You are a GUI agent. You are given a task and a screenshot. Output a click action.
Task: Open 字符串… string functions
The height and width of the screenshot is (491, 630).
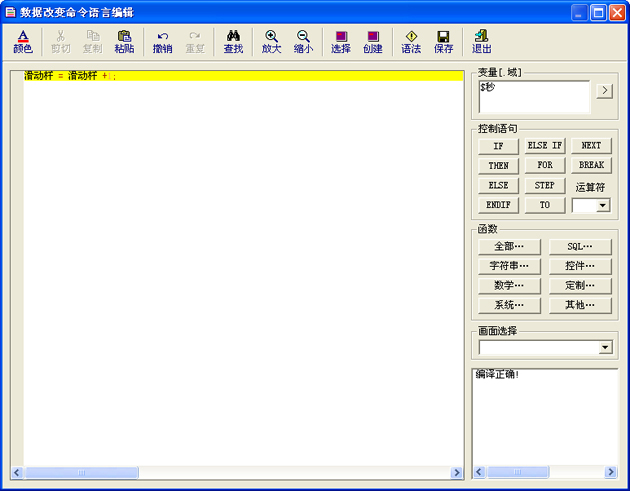pos(509,266)
